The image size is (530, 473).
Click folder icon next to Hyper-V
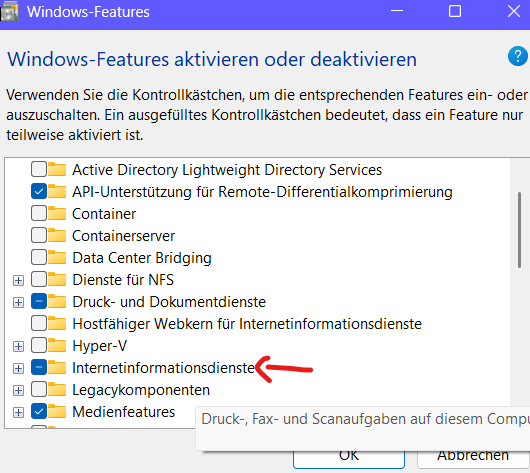point(57,346)
